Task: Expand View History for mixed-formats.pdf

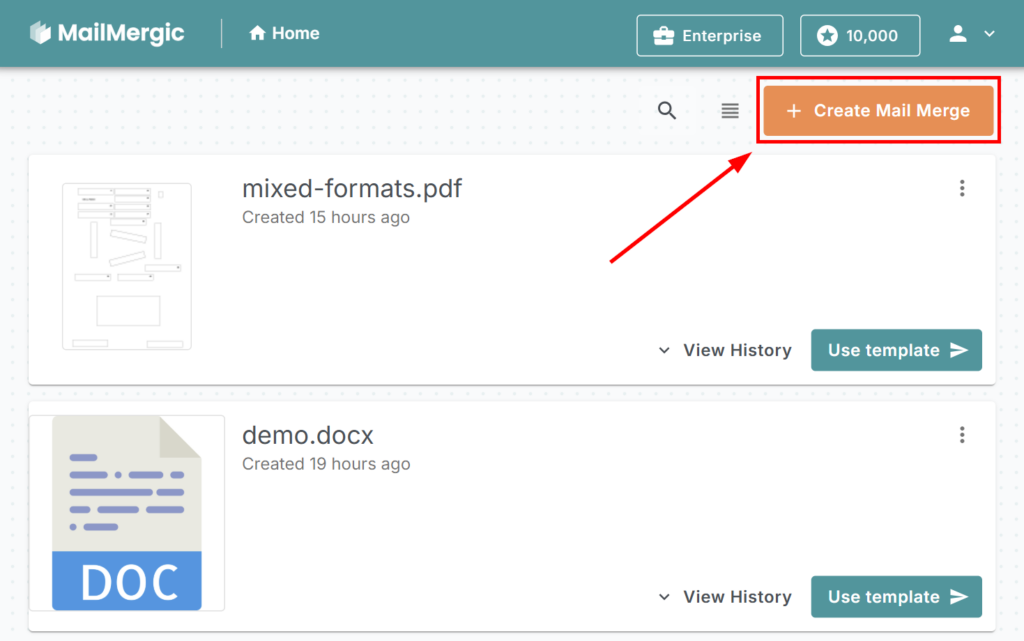Action: click(725, 350)
